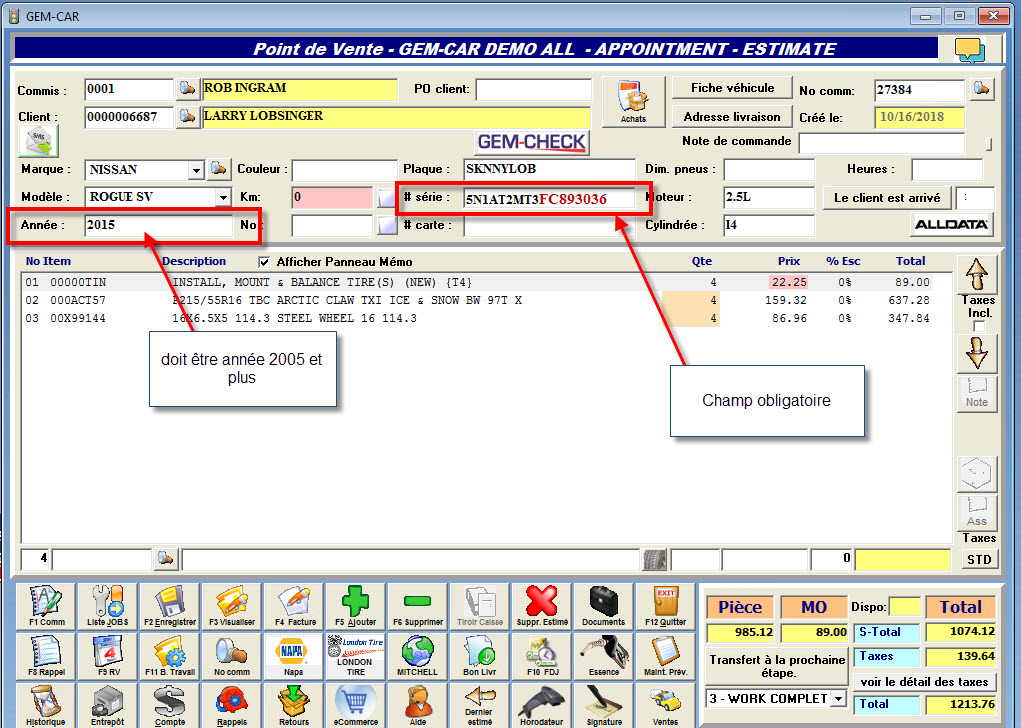Screen dimensions: 1021x728
Task: Launch the Napa catalog
Action: [x=294, y=656]
